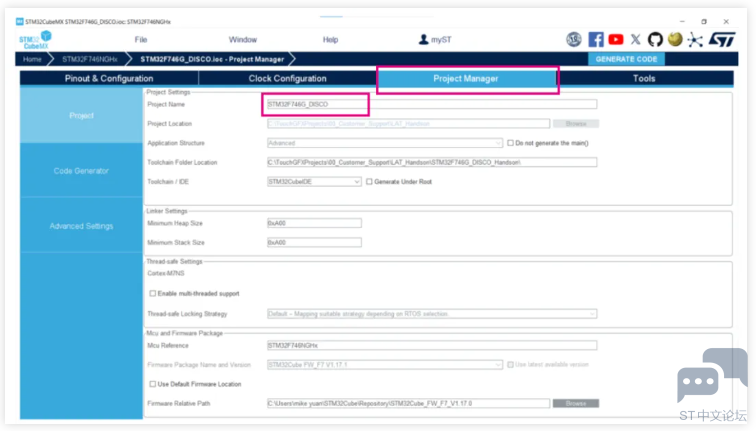Open the 10 years anniversary badge icon
This screenshot has width=756, height=431.
pos(574,40)
